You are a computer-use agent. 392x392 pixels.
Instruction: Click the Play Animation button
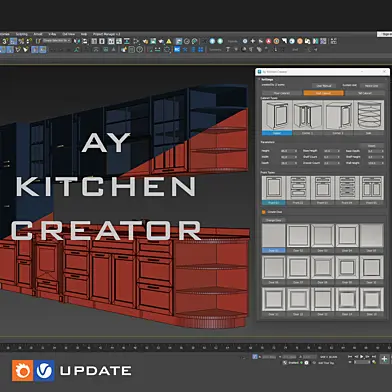pos(362,357)
